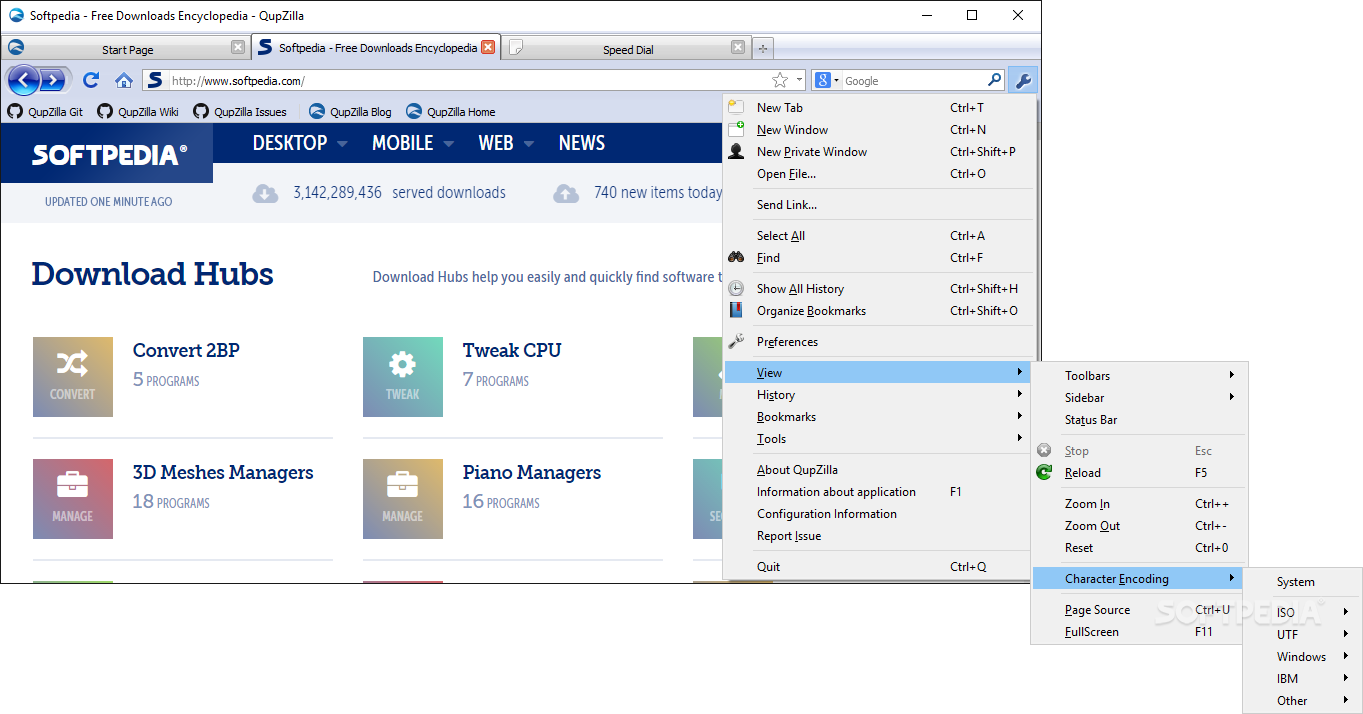This screenshot has width=1363, height=714.
Task: Close the Softpedia tab
Action: pyautogui.click(x=488, y=47)
